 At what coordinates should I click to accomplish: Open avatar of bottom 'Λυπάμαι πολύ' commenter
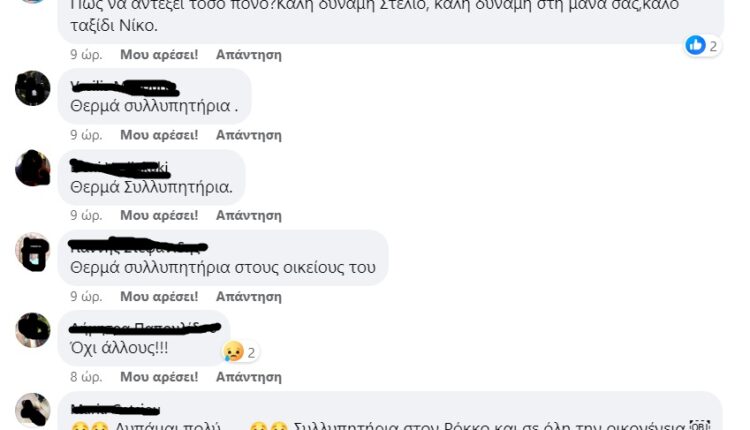pyautogui.click(x=33, y=410)
